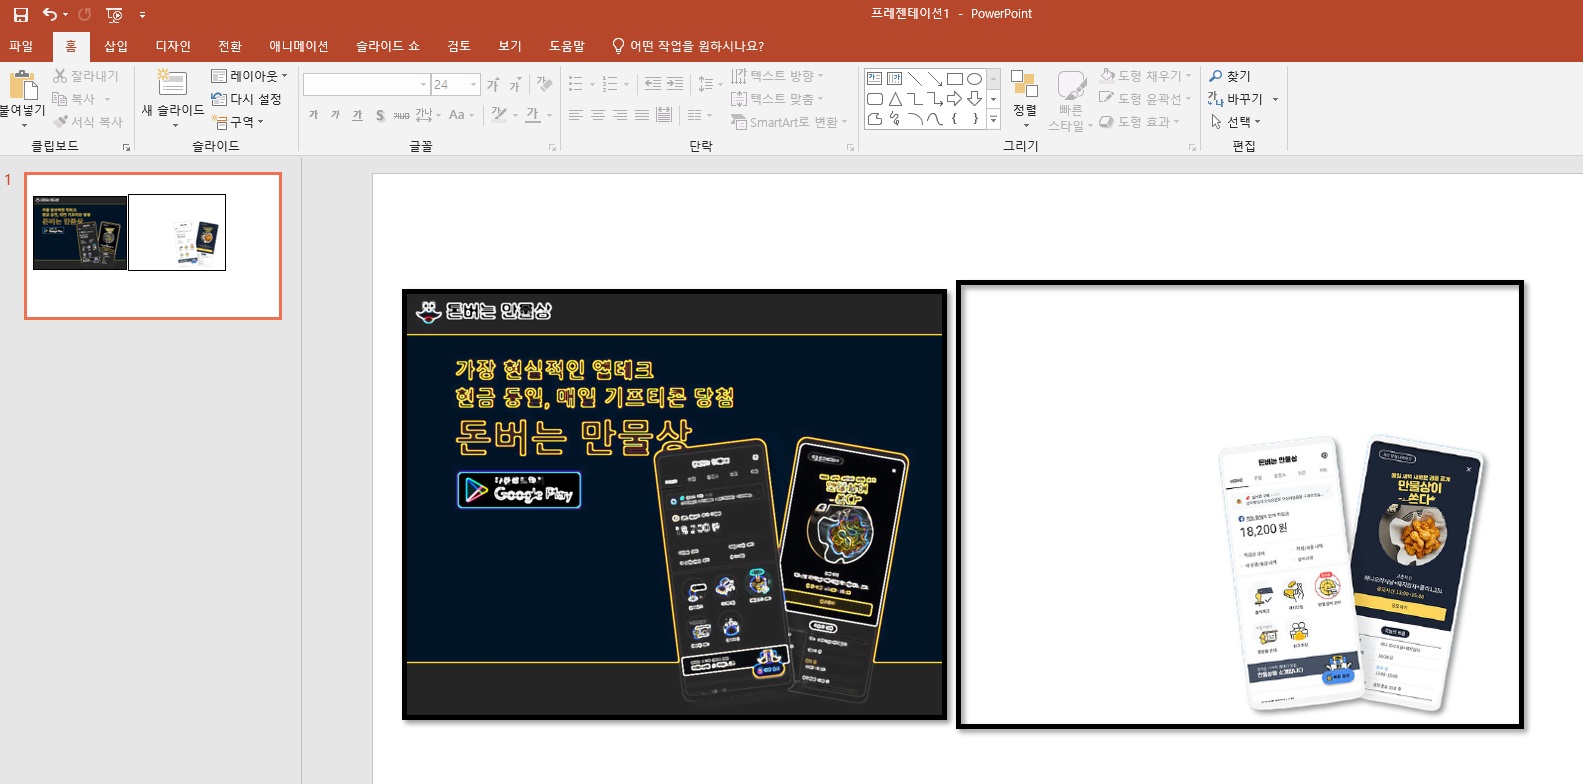Switch to the 삽입 ribbon tab

pyautogui.click(x=116, y=46)
